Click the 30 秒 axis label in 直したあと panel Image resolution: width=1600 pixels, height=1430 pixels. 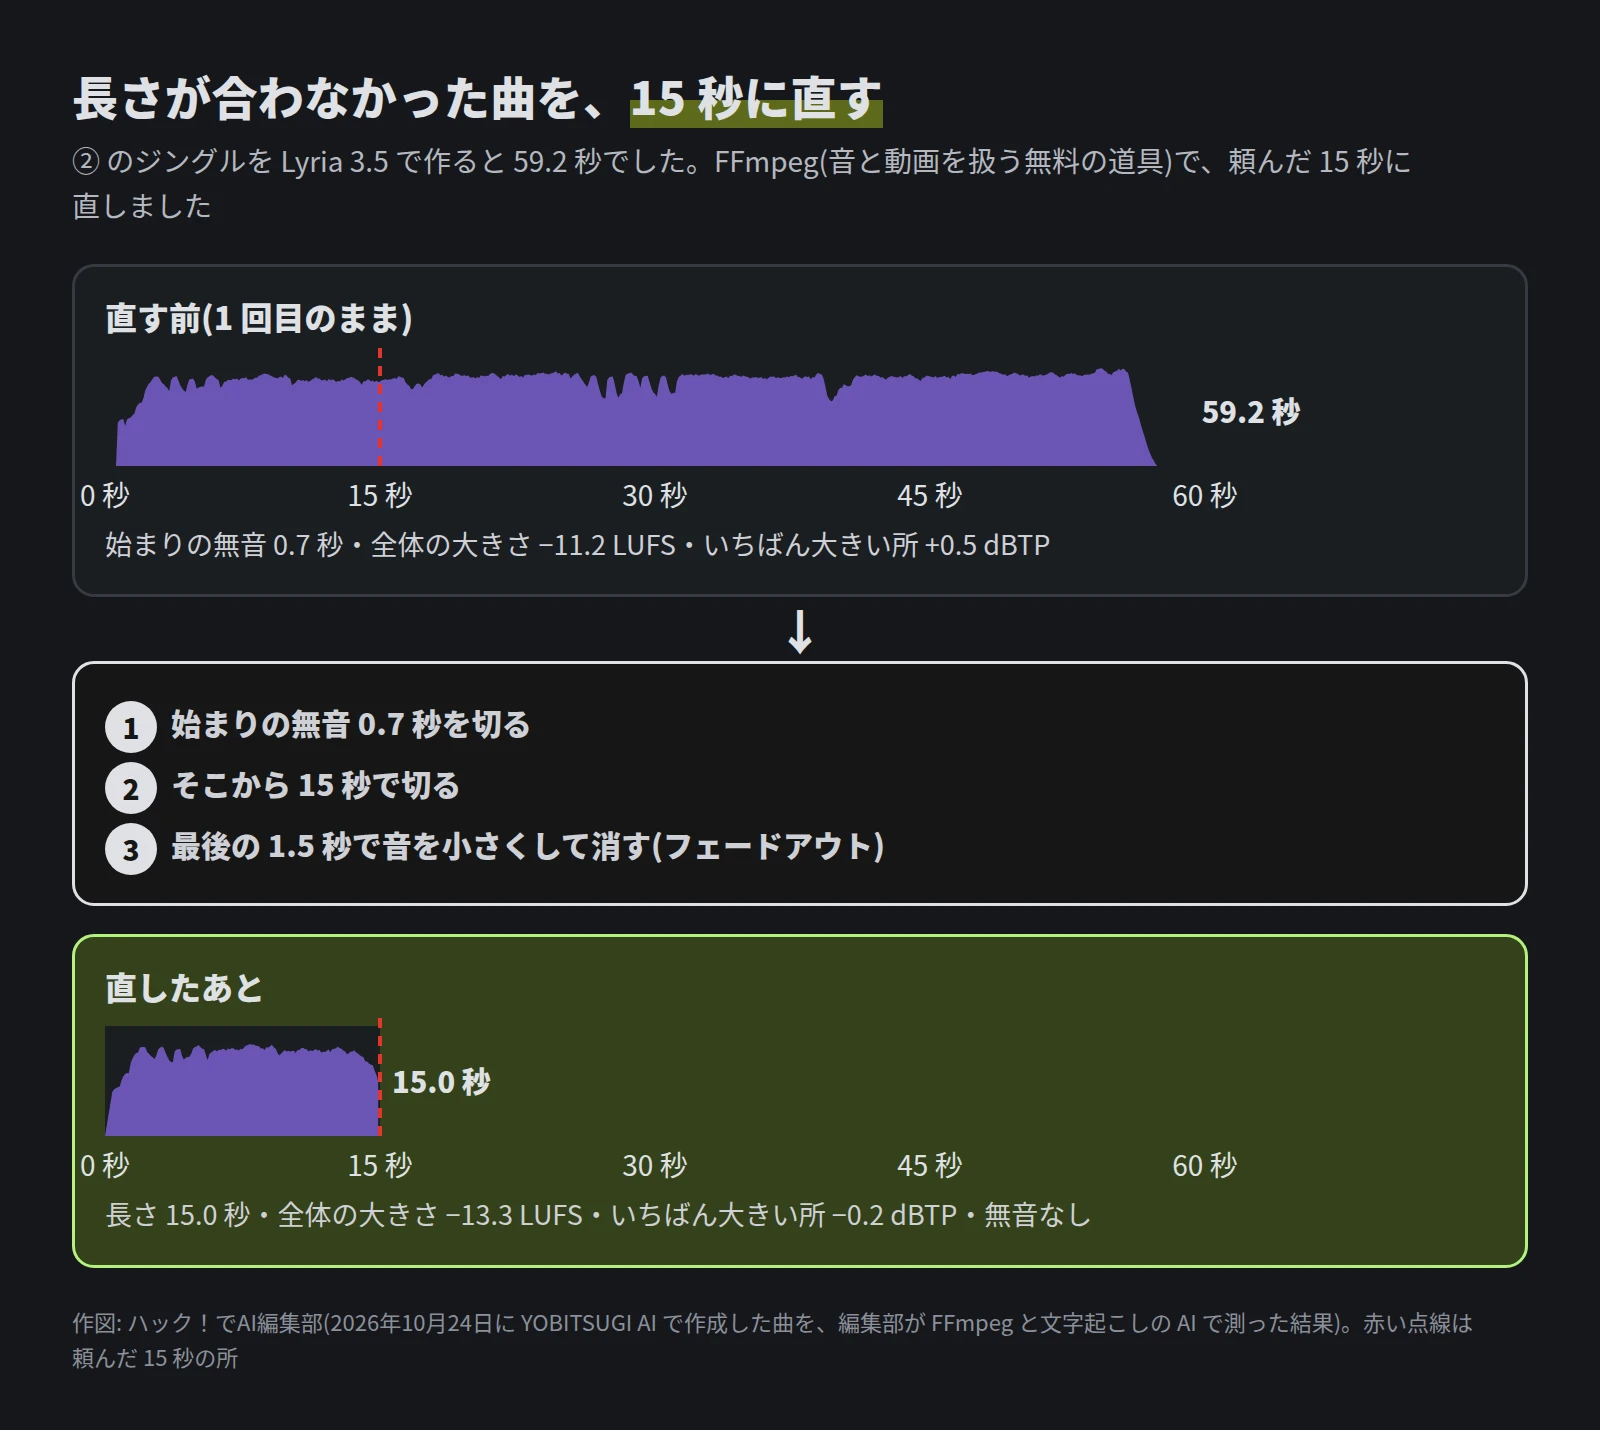pyautogui.click(x=655, y=1165)
